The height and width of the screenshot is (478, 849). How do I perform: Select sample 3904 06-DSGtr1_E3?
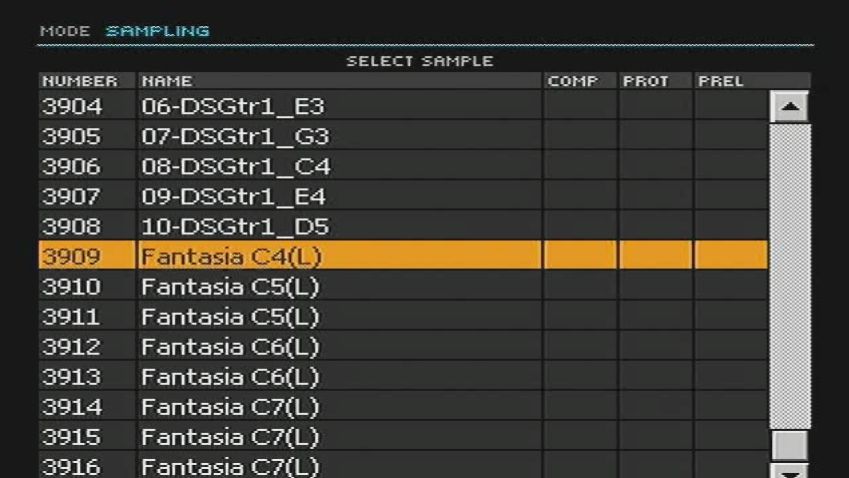[233, 106]
